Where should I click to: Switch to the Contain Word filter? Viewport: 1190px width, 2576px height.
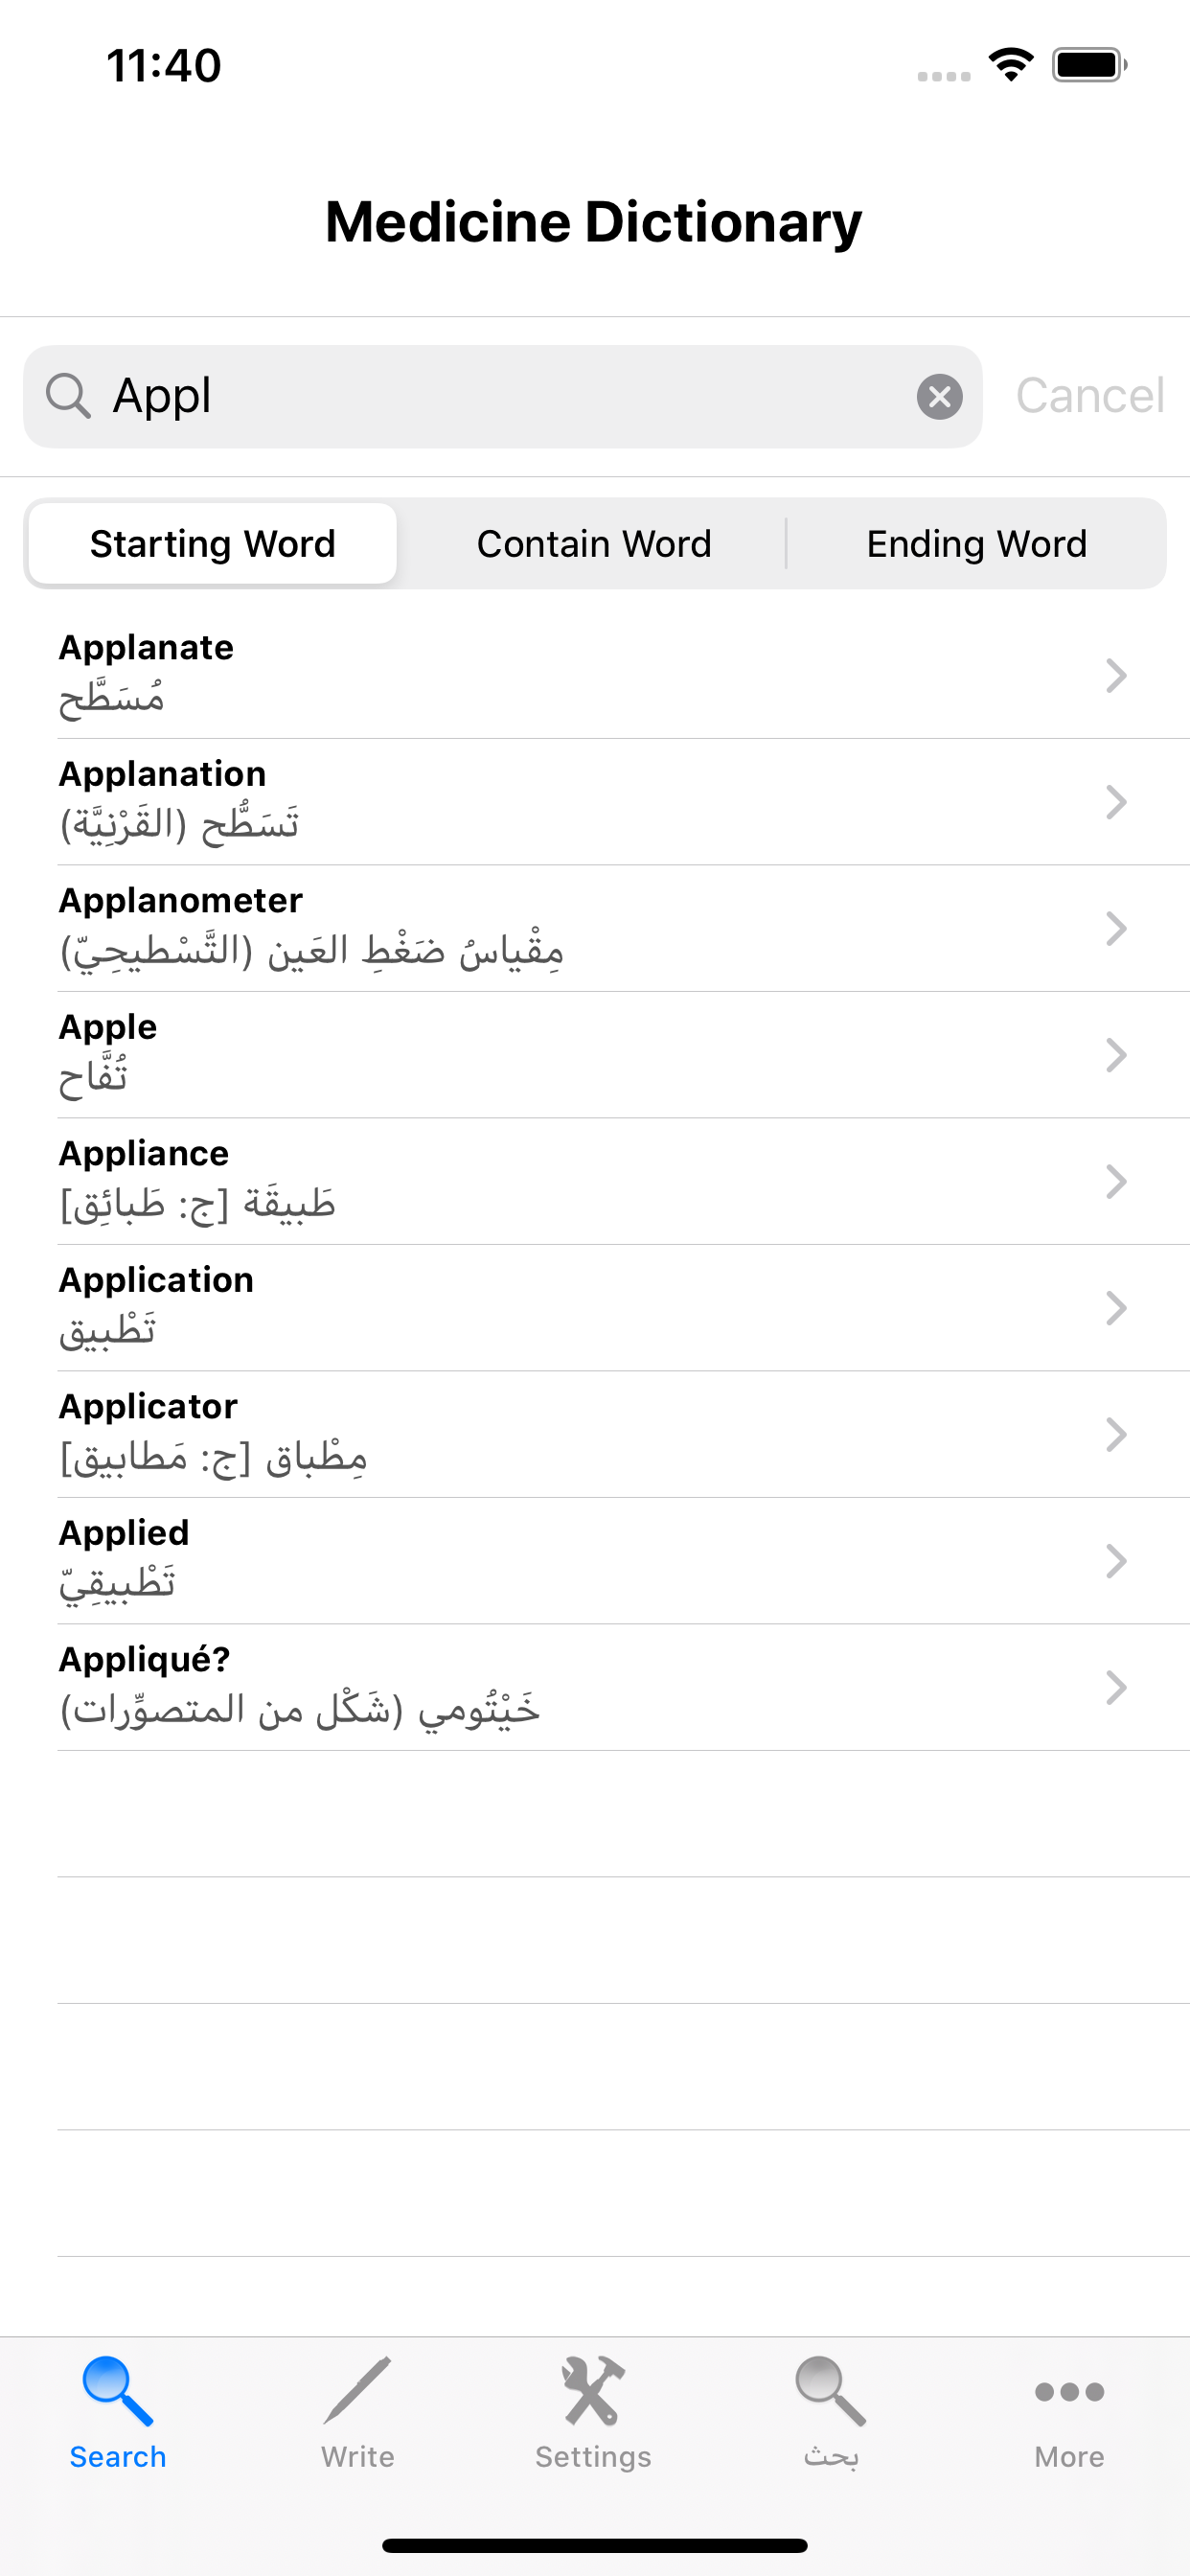pyautogui.click(x=594, y=544)
